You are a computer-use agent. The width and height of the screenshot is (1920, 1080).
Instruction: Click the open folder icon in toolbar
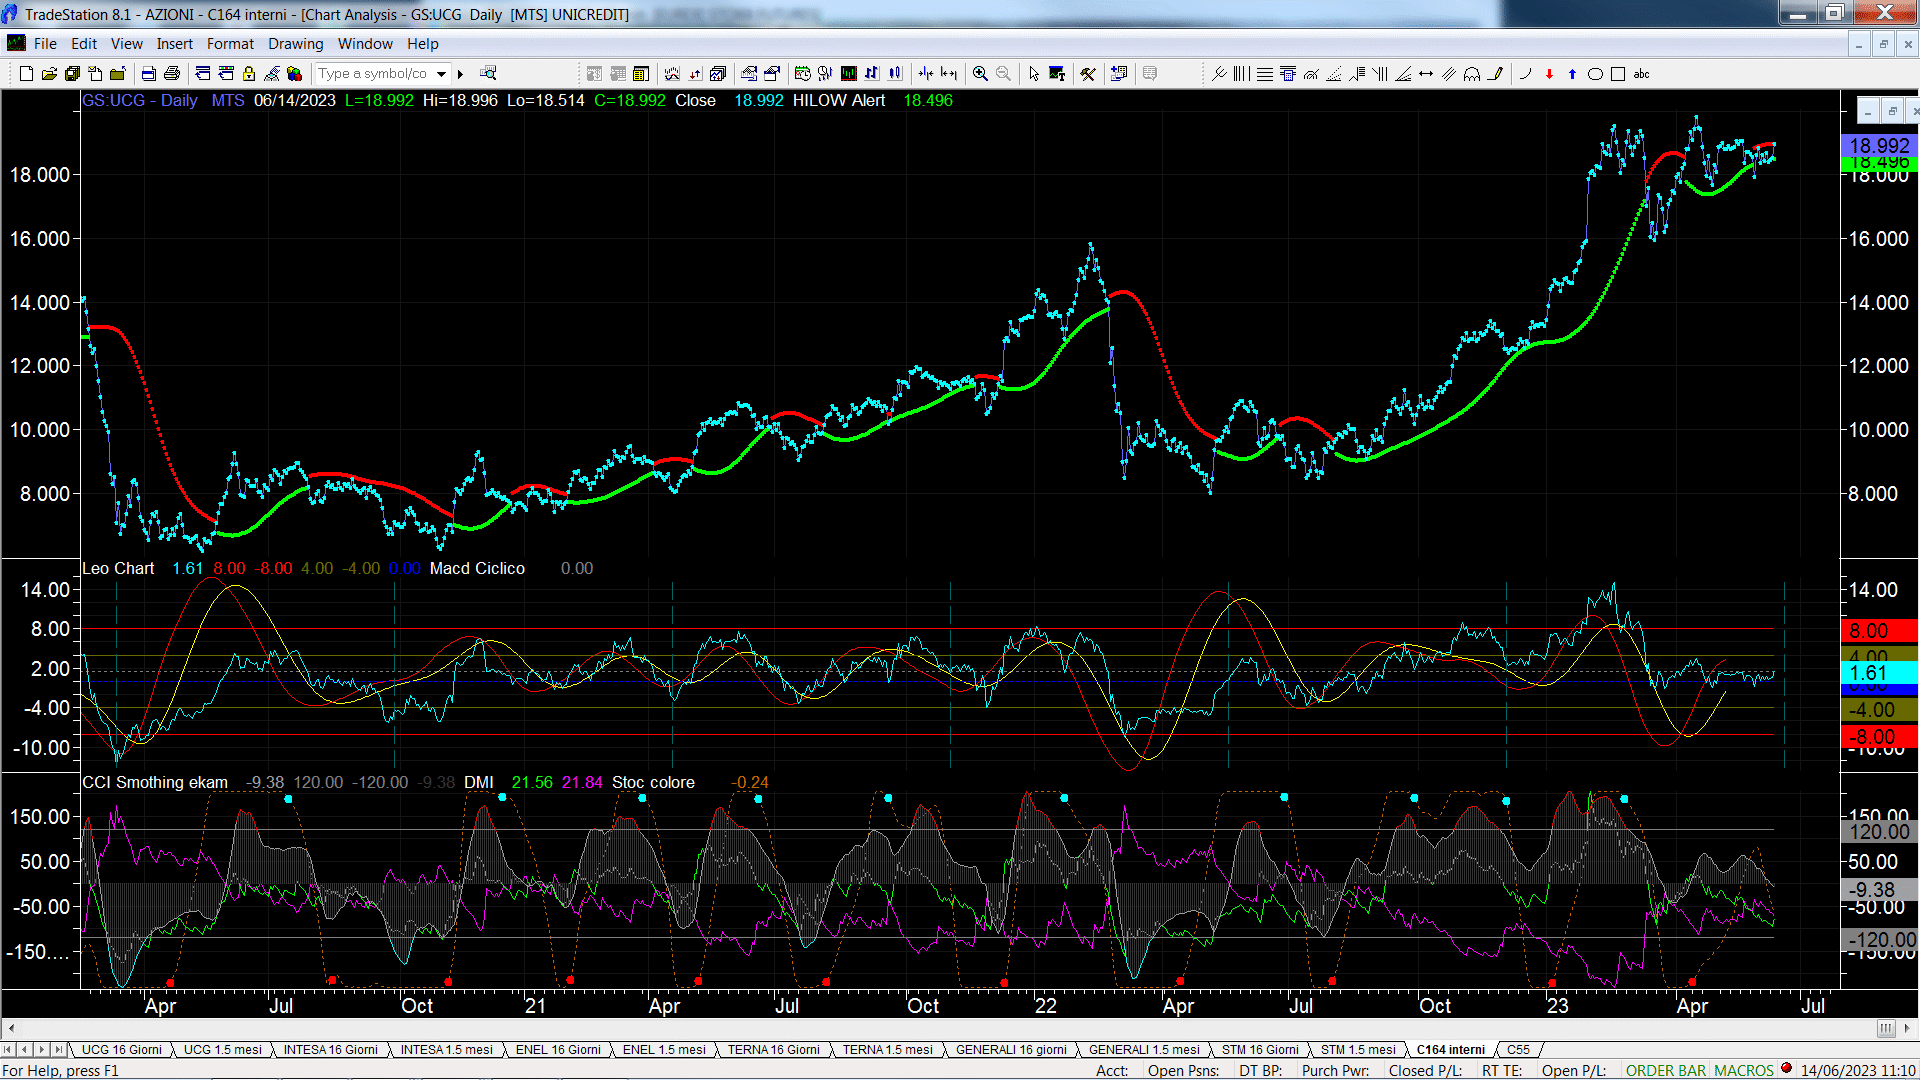(x=49, y=74)
